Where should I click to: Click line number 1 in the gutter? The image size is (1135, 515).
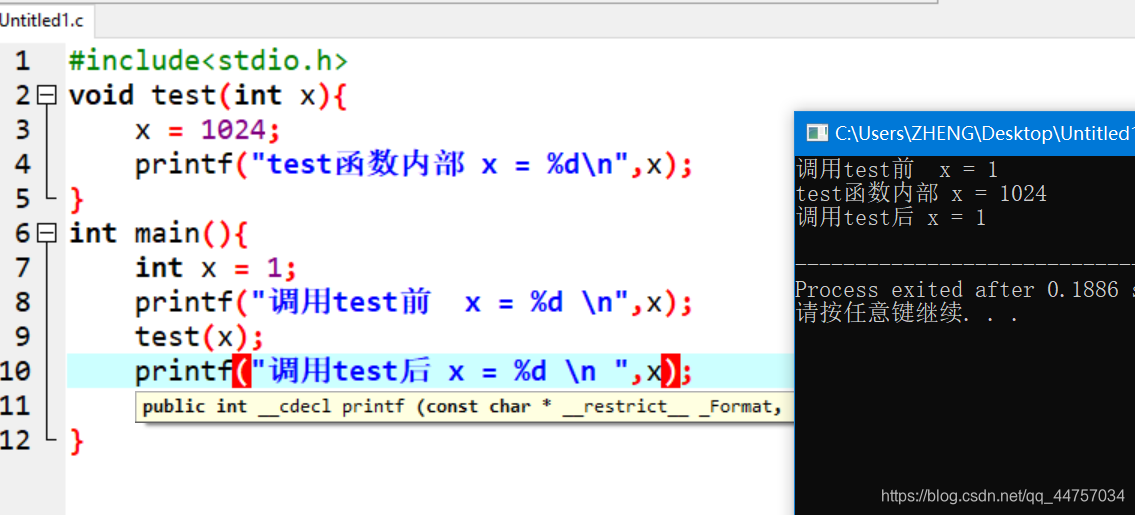pyautogui.click(x=22, y=61)
